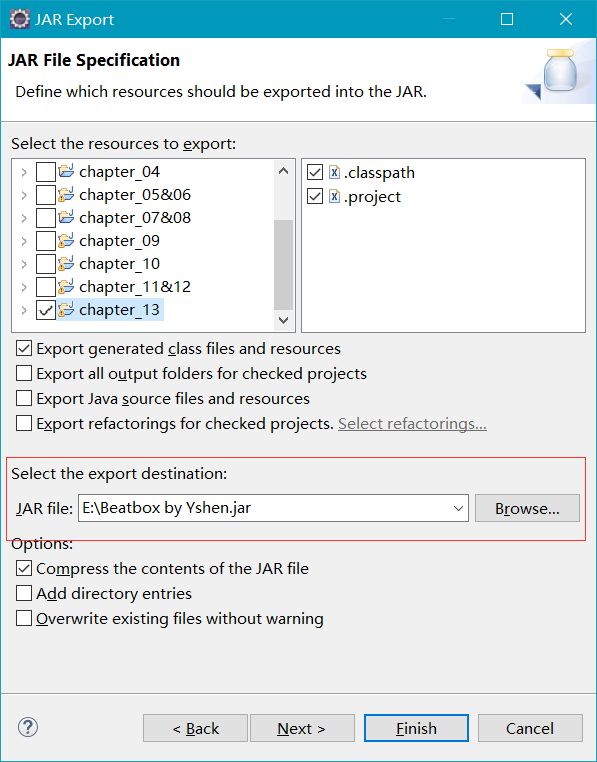Toggle Overwrite existing files without warning
Image resolution: width=597 pixels, height=762 pixels.
point(24,618)
